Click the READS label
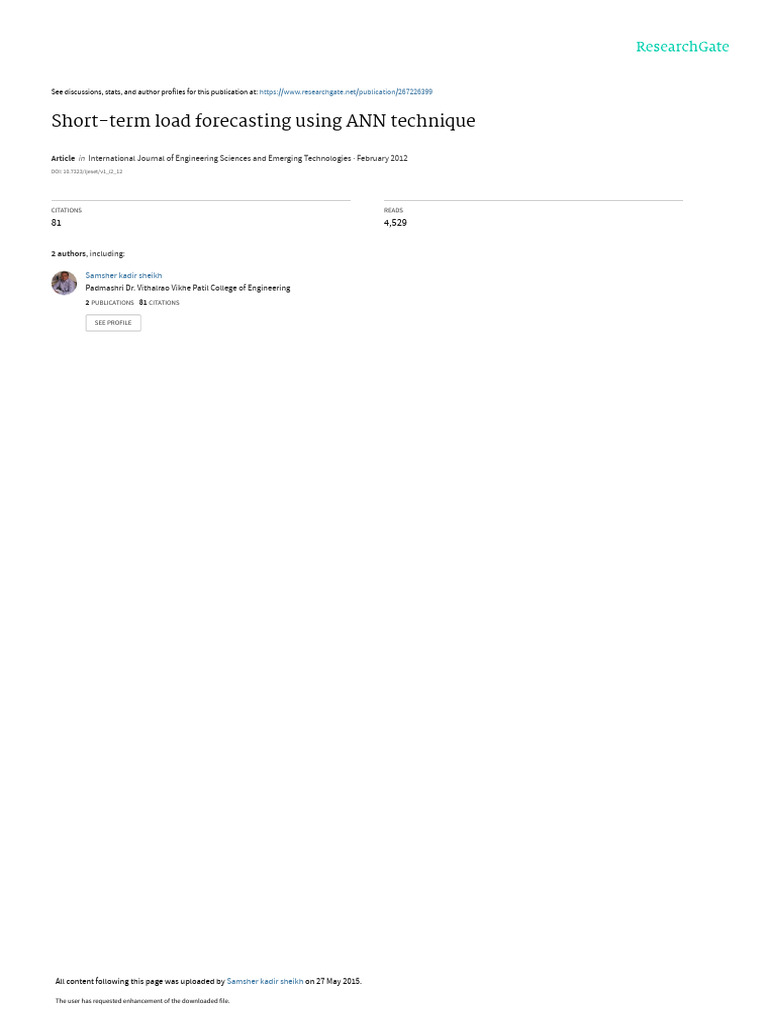The image size is (768, 1024). pos(393,210)
